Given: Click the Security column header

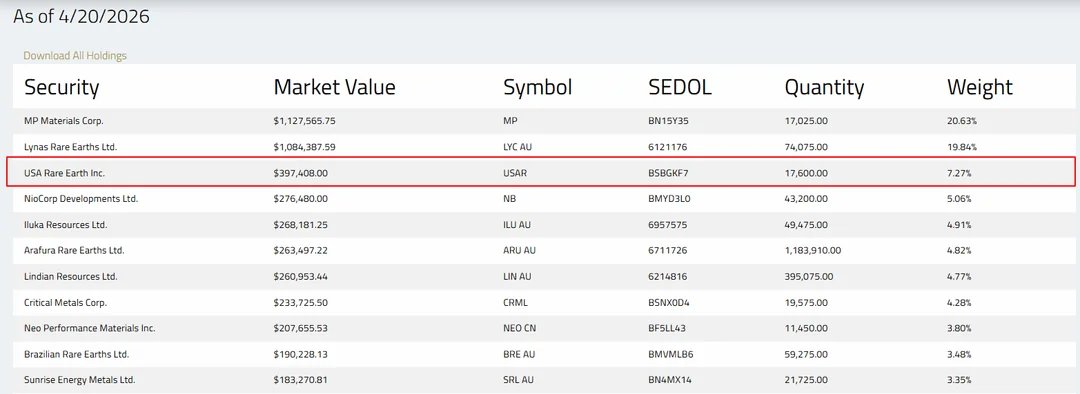Looking at the screenshot, I should [62, 87].
